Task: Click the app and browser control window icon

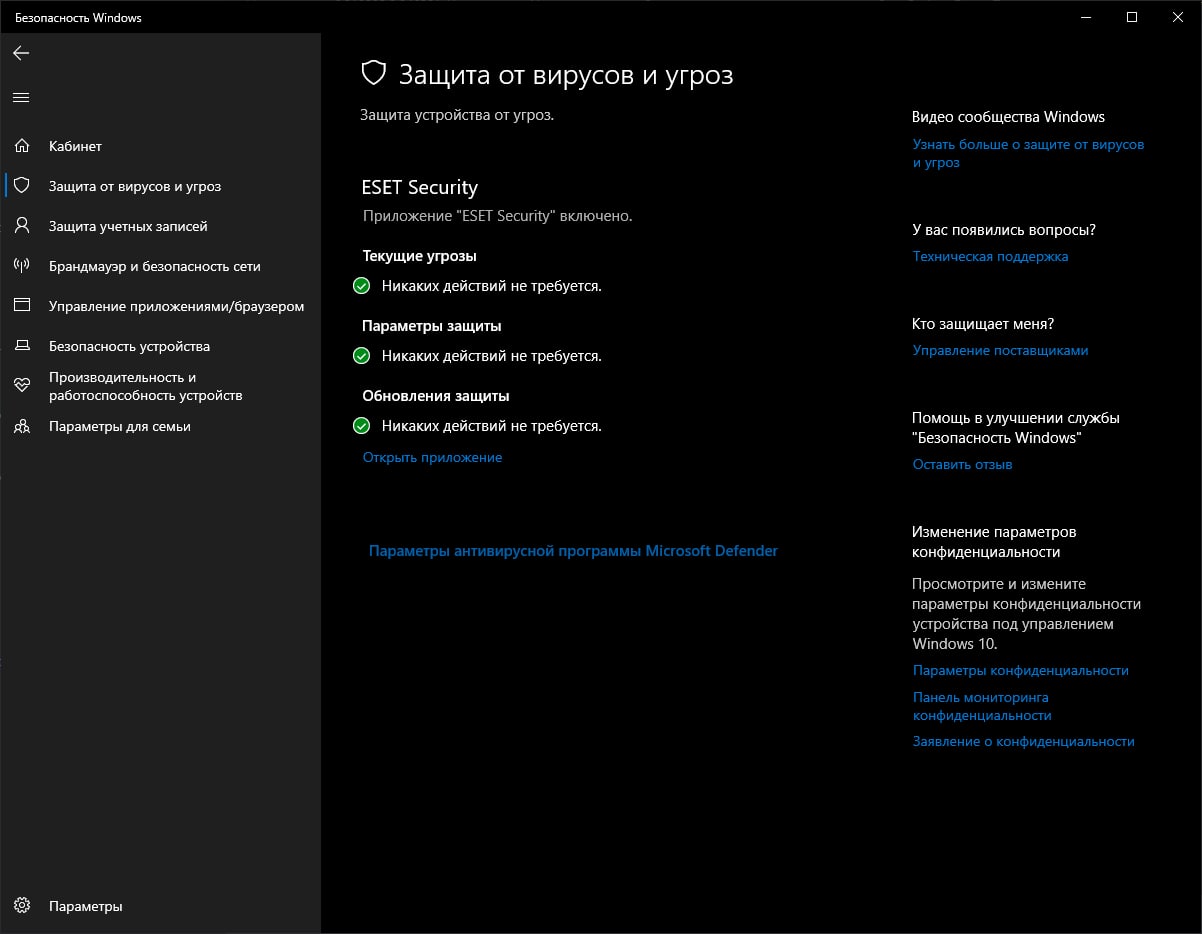Action: coord(22,306)
